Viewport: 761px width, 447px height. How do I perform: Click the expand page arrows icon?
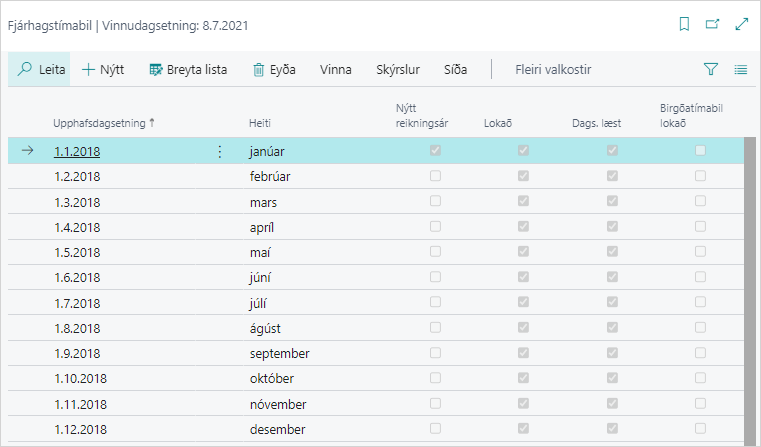(x=741, y=24)
